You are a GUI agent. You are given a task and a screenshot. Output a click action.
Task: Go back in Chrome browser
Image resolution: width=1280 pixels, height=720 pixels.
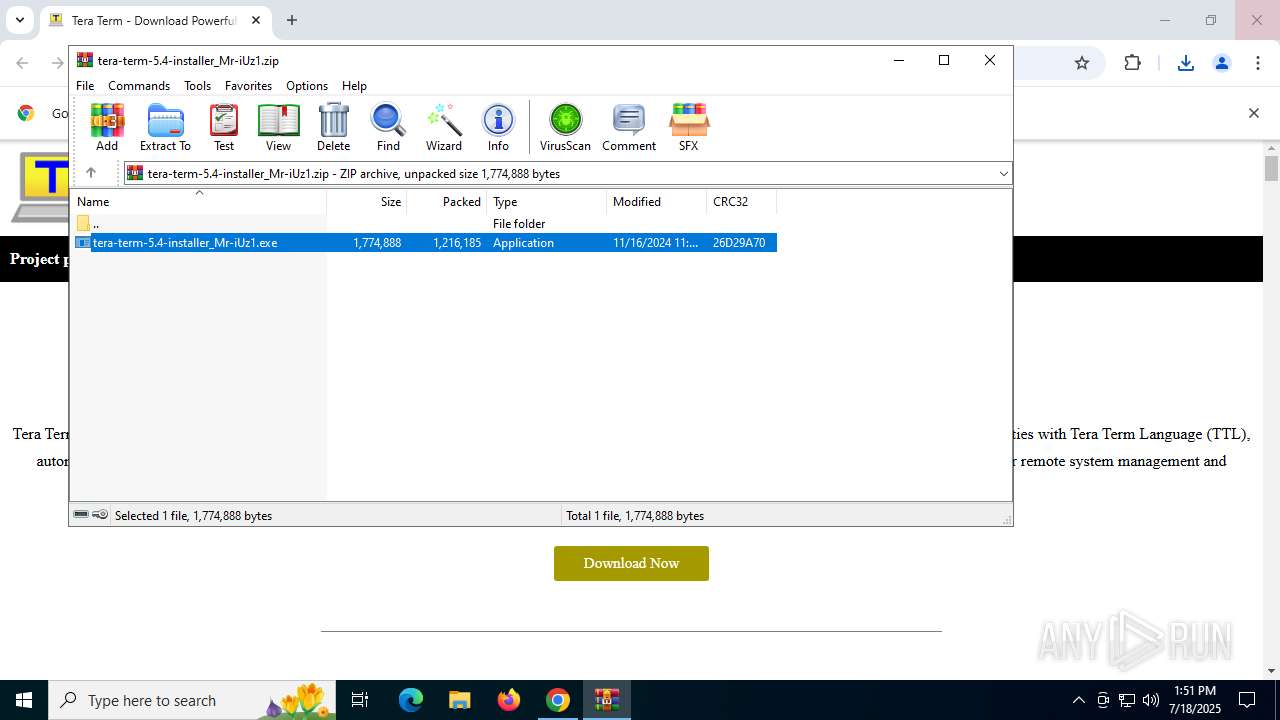(22, 63)
